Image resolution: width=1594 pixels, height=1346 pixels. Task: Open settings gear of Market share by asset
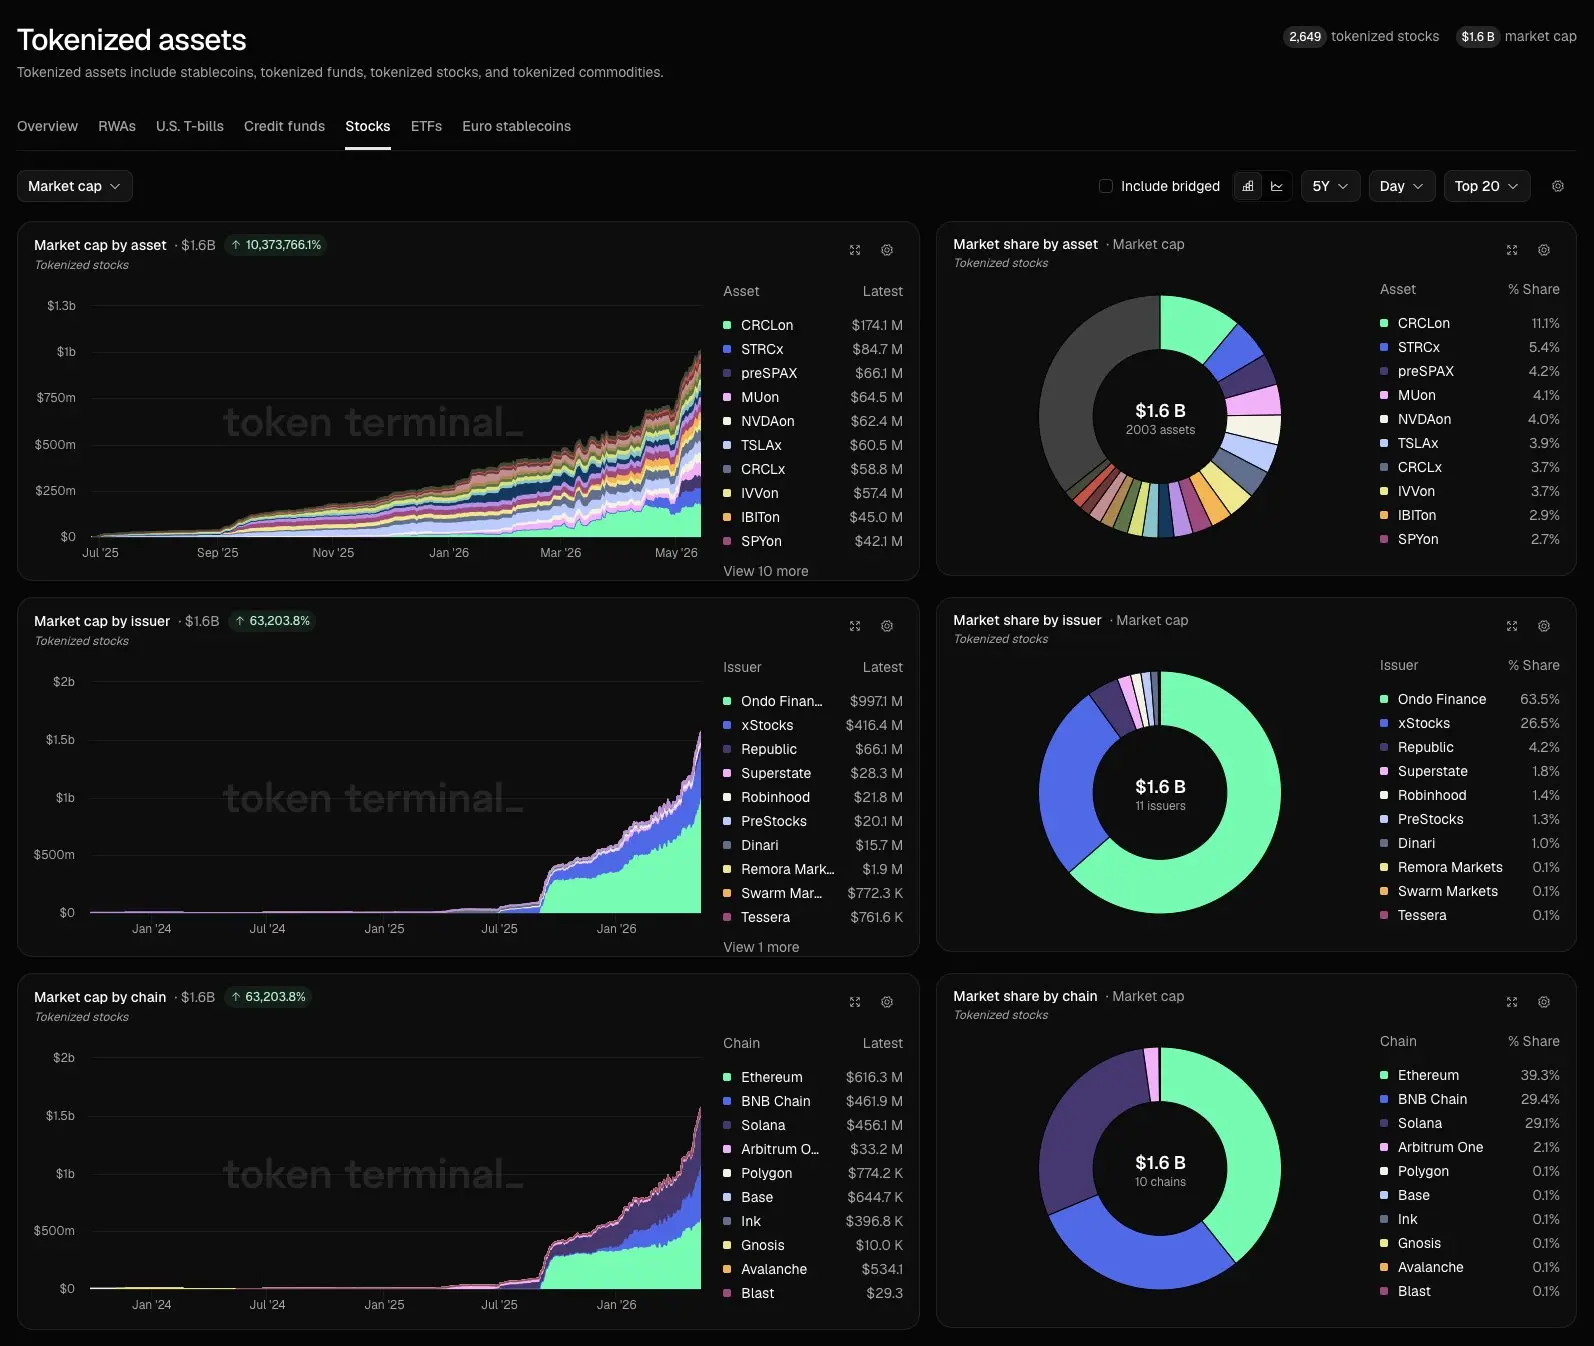tap(1544, 250)
